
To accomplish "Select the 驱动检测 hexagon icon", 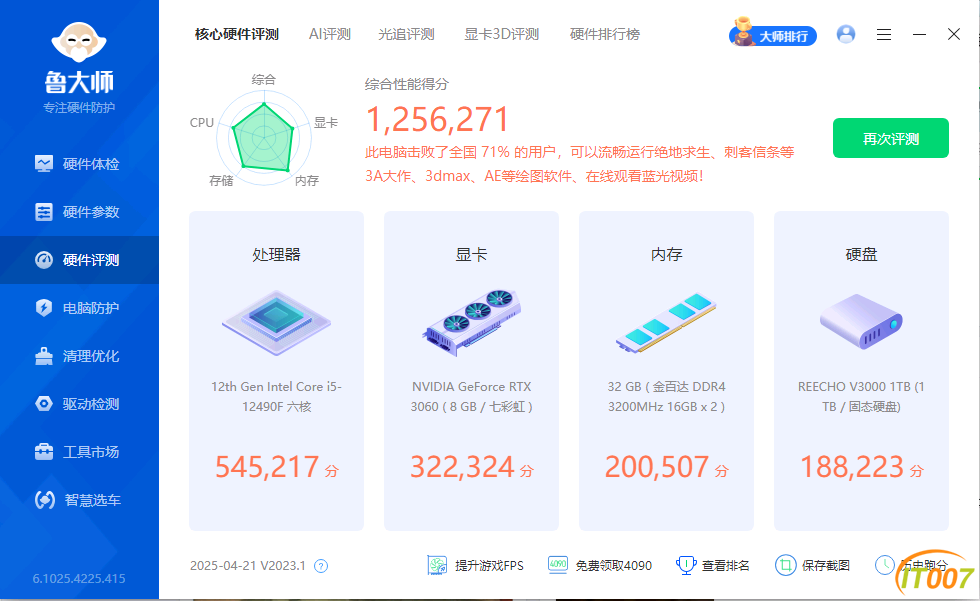I will pos(44,404).
